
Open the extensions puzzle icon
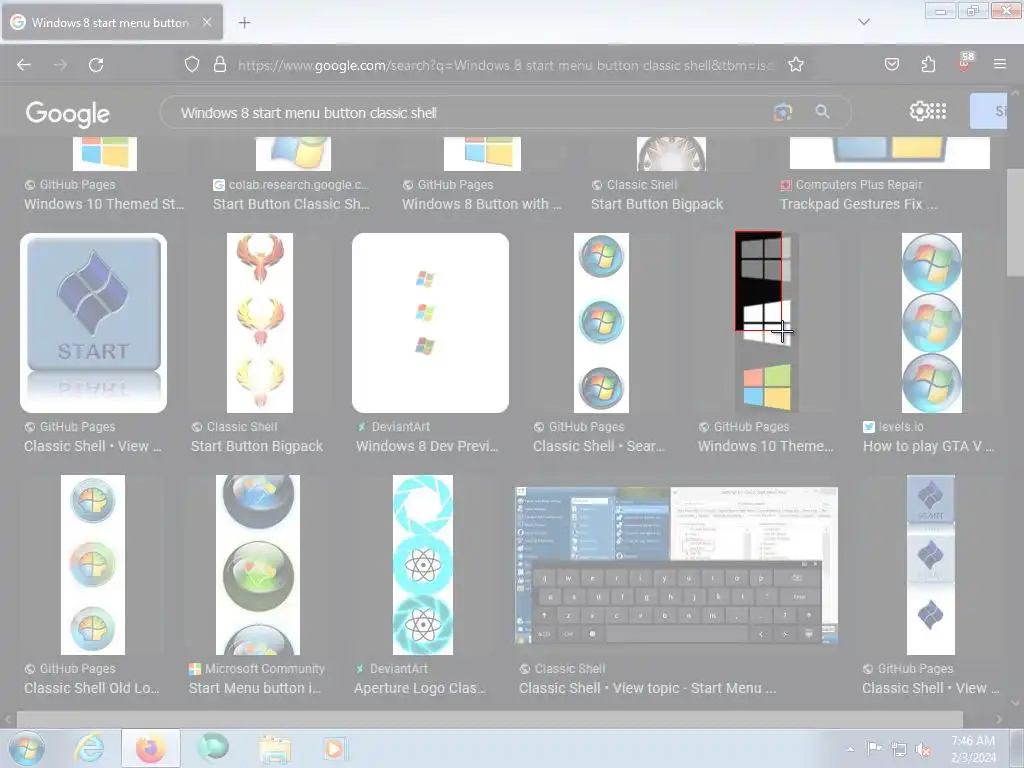(928, 64)
